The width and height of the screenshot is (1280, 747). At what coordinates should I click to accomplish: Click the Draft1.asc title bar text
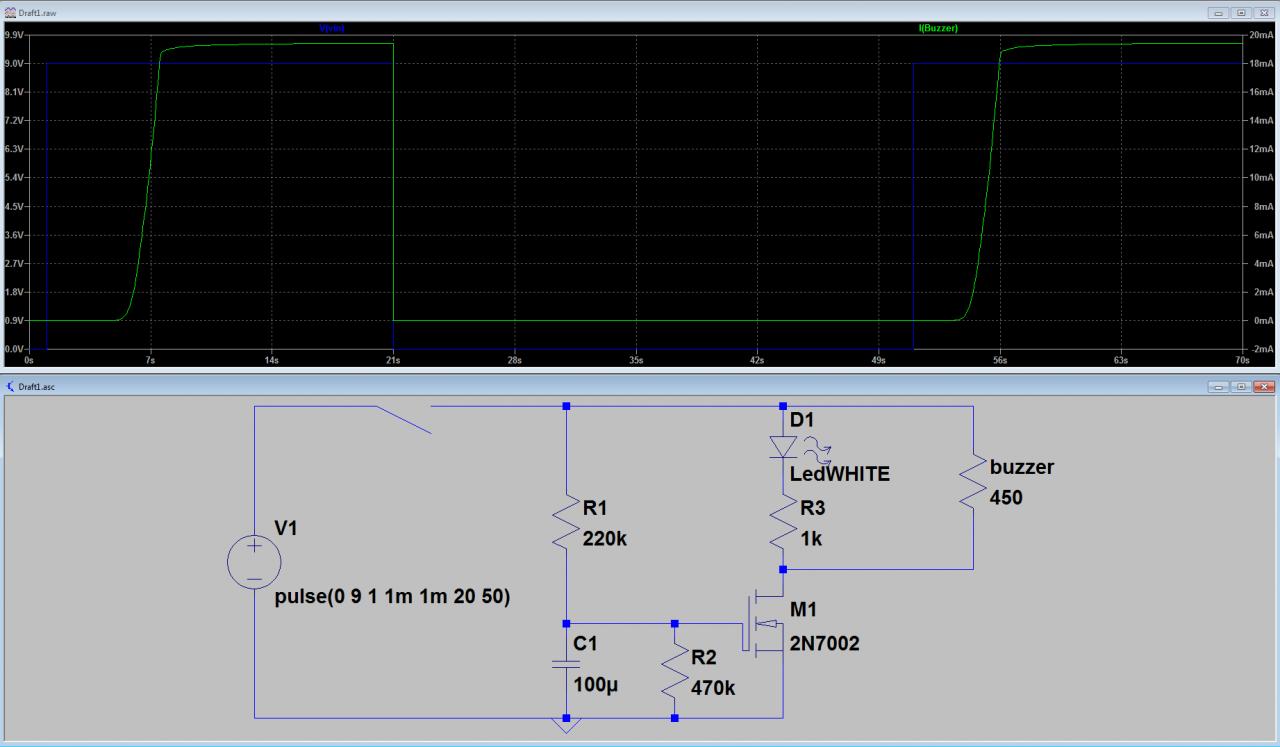tap(37, 386)
